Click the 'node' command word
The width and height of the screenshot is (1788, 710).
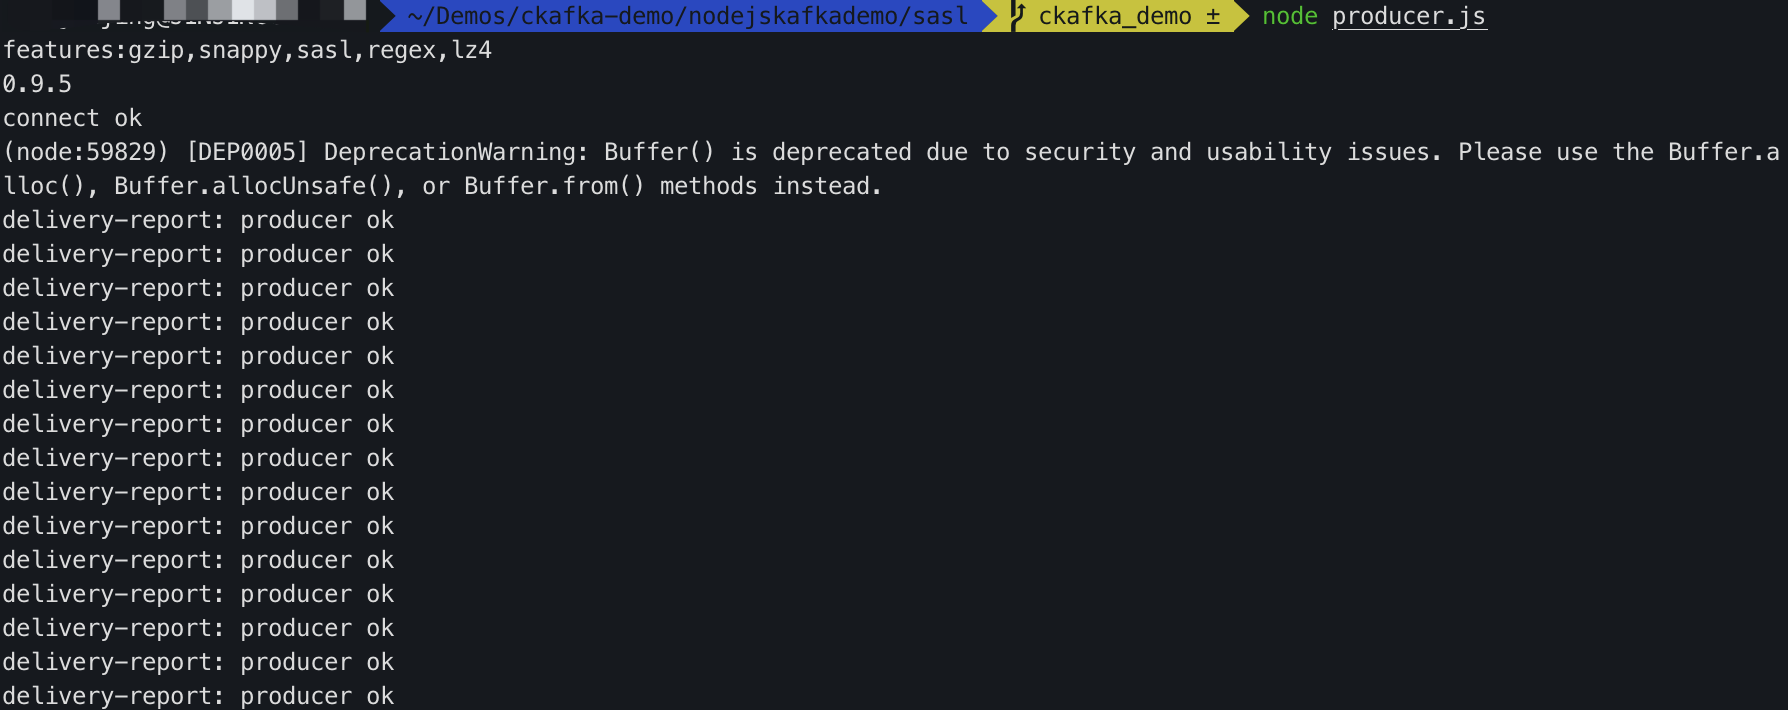click(1289, 16)
